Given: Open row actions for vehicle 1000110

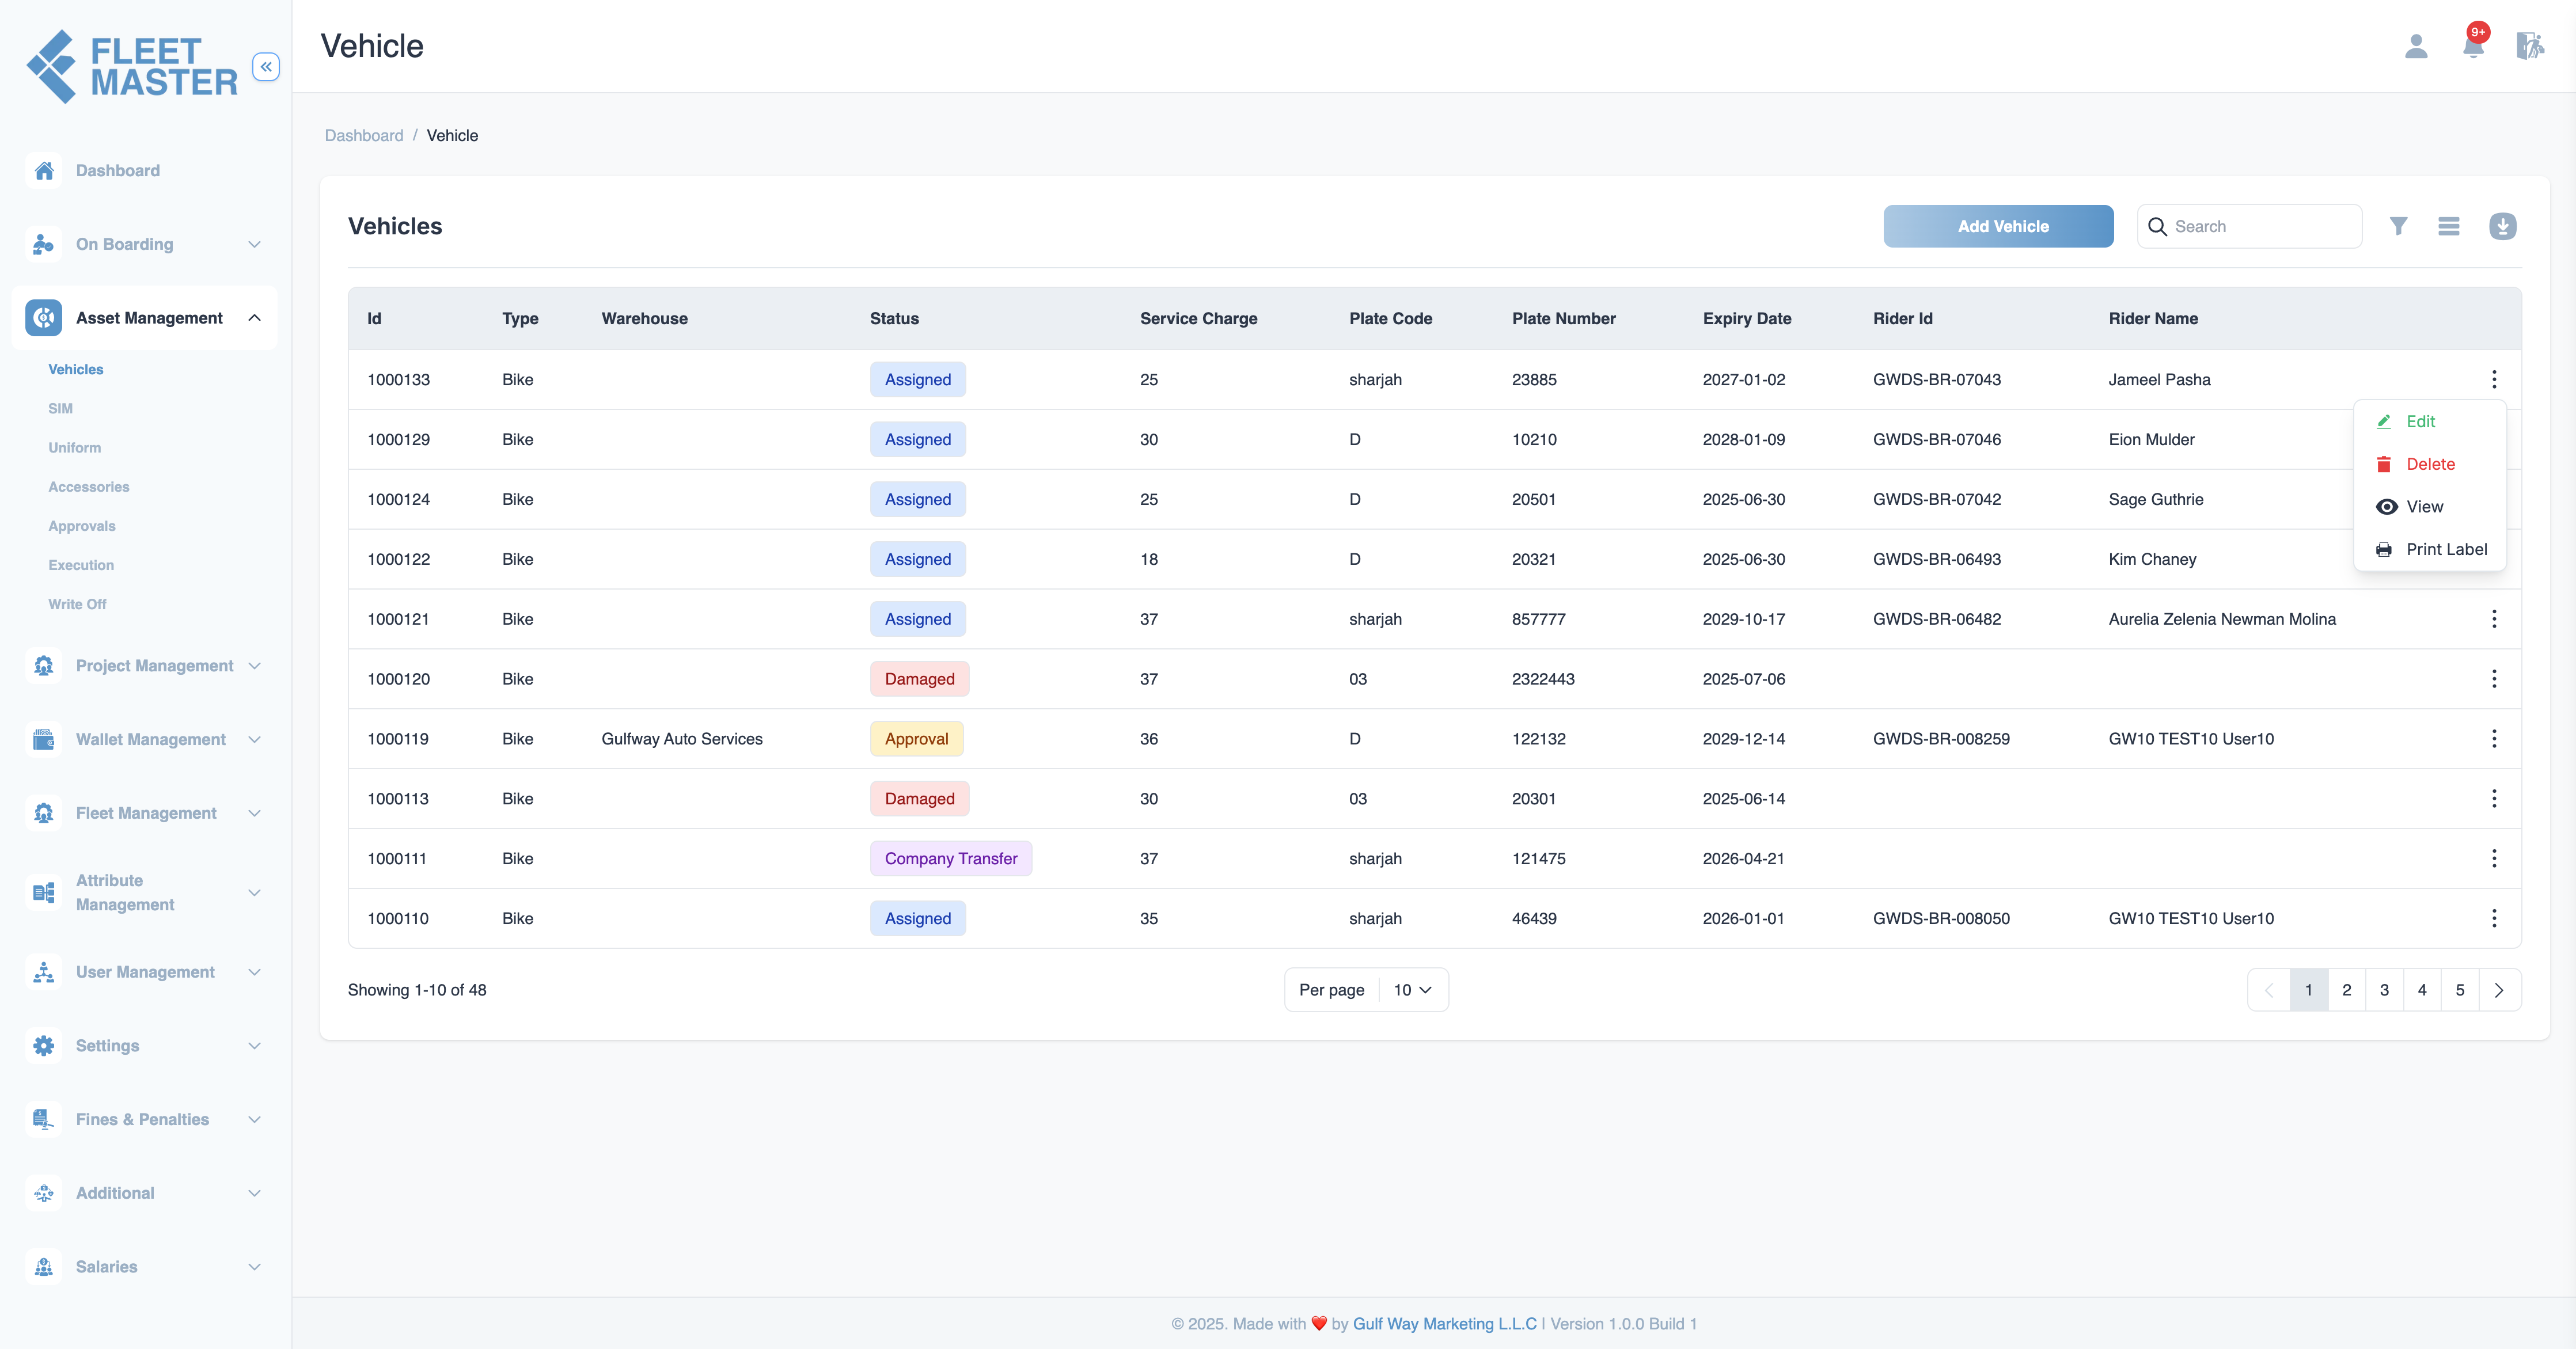Looking at the screenshot, I should click(x=2494, y=918).
